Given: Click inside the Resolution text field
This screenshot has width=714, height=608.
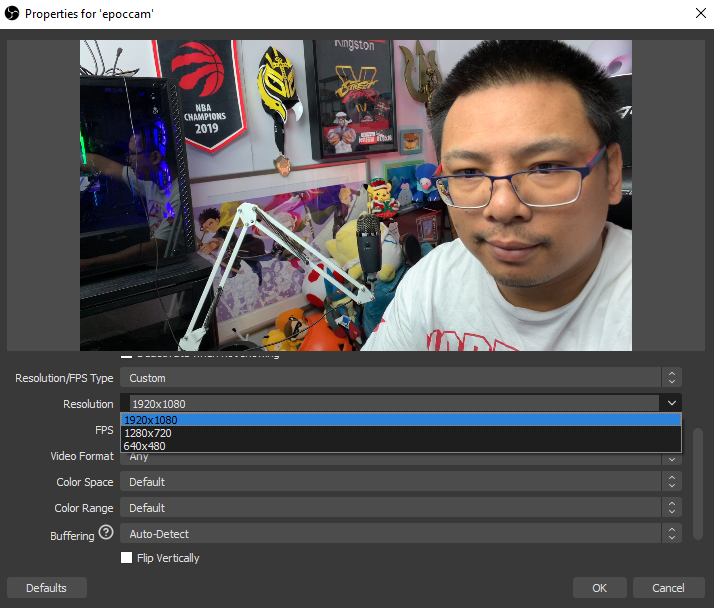Looking at the screenshot, I should coord(390,403).
